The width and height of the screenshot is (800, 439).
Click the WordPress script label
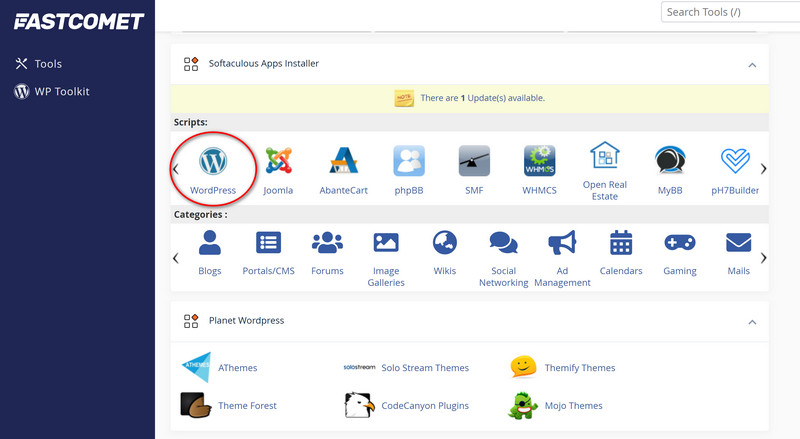point(213,190)
